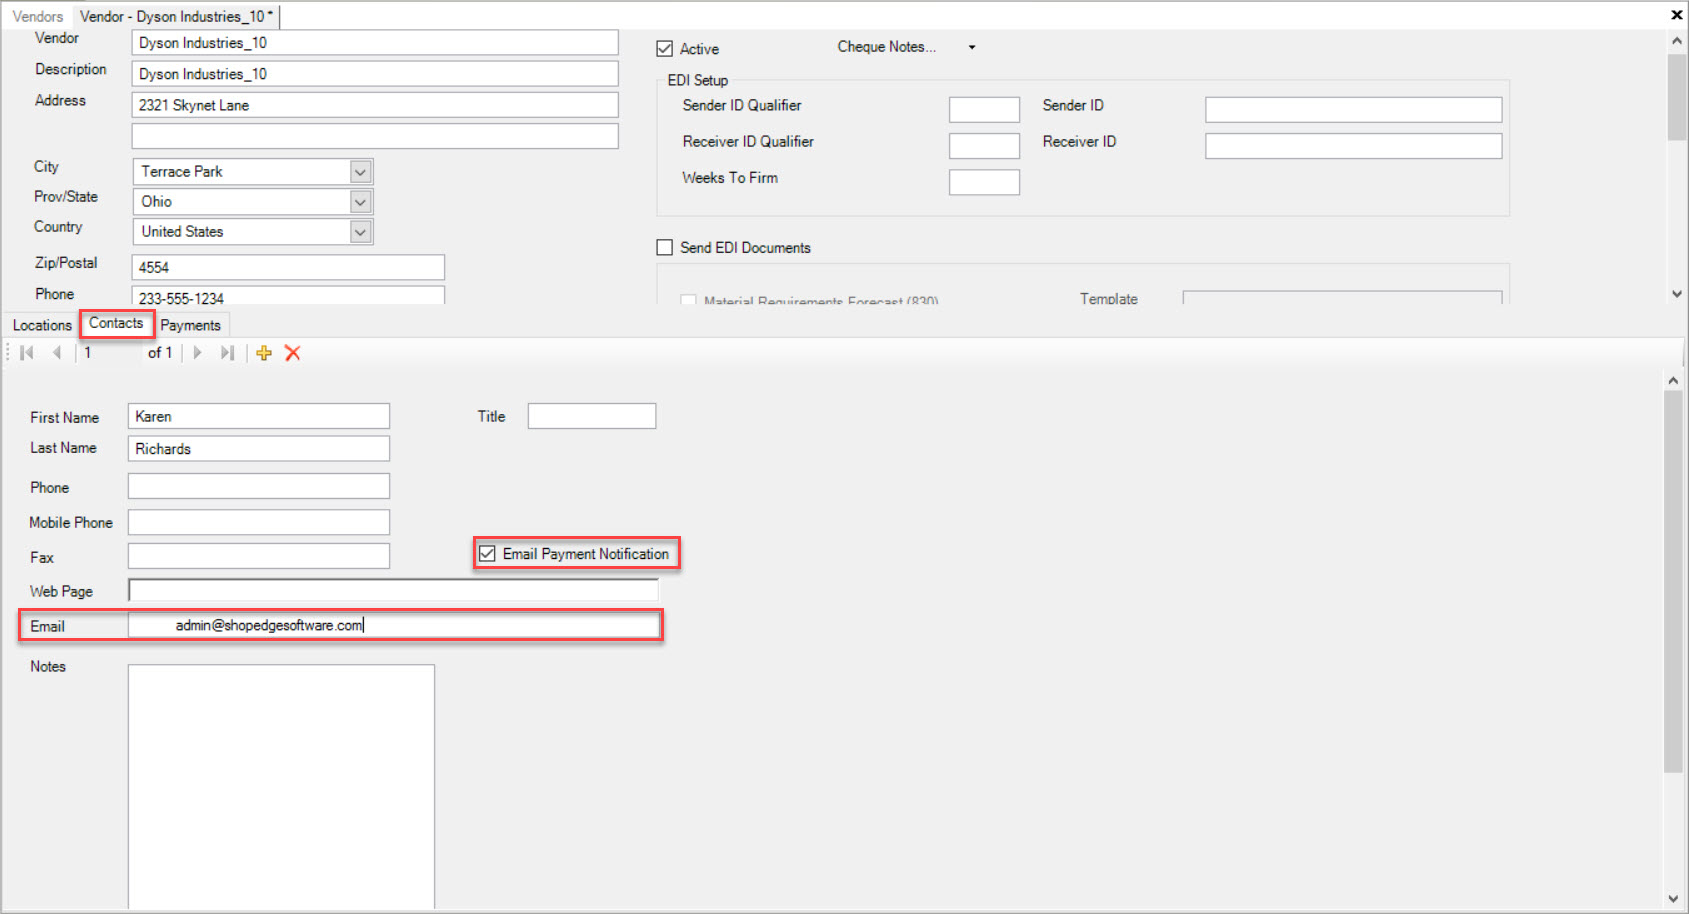Click the upper panel vertical scrollbar thumb
Viewport: 1689px width, 914px height.
(1677, 97)
